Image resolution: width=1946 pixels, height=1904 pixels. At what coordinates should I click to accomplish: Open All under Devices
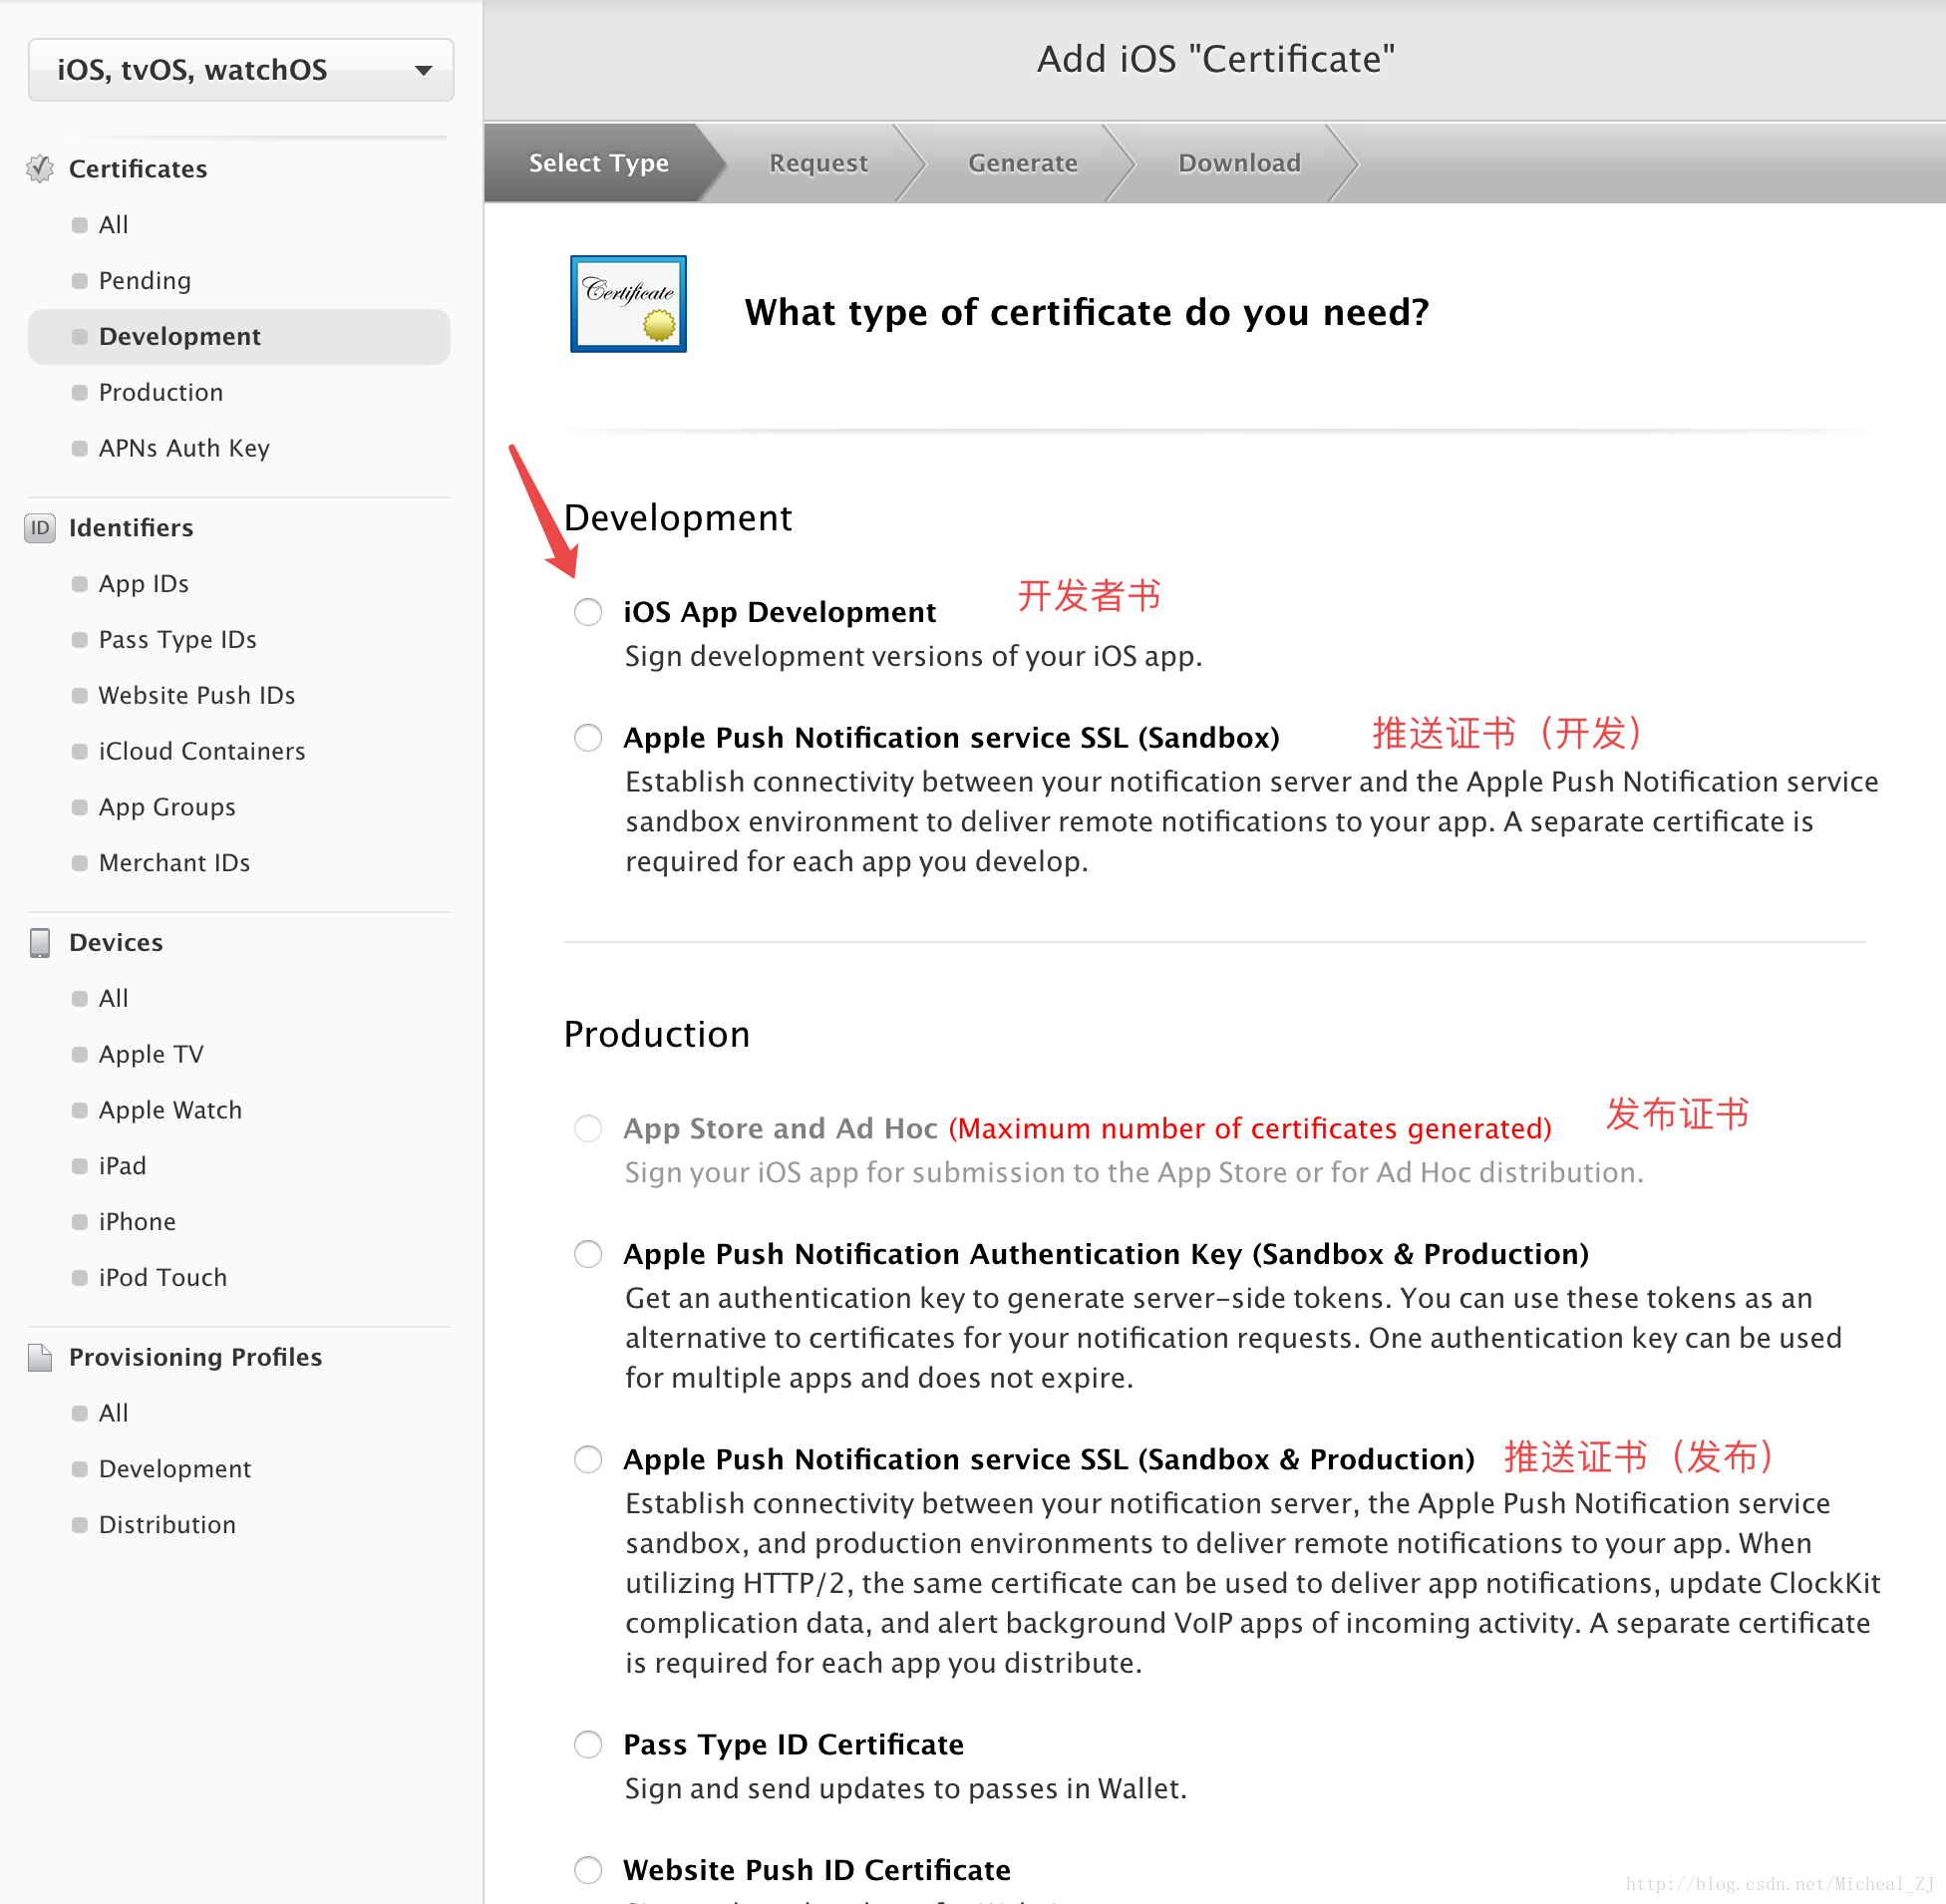pos(113,999)
